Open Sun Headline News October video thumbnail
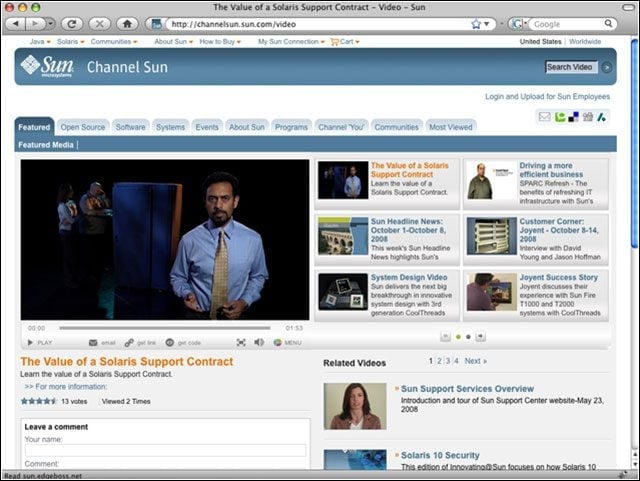Image resolution: width=640 pixels, height=481 pixels. click(x=343, y=236)
